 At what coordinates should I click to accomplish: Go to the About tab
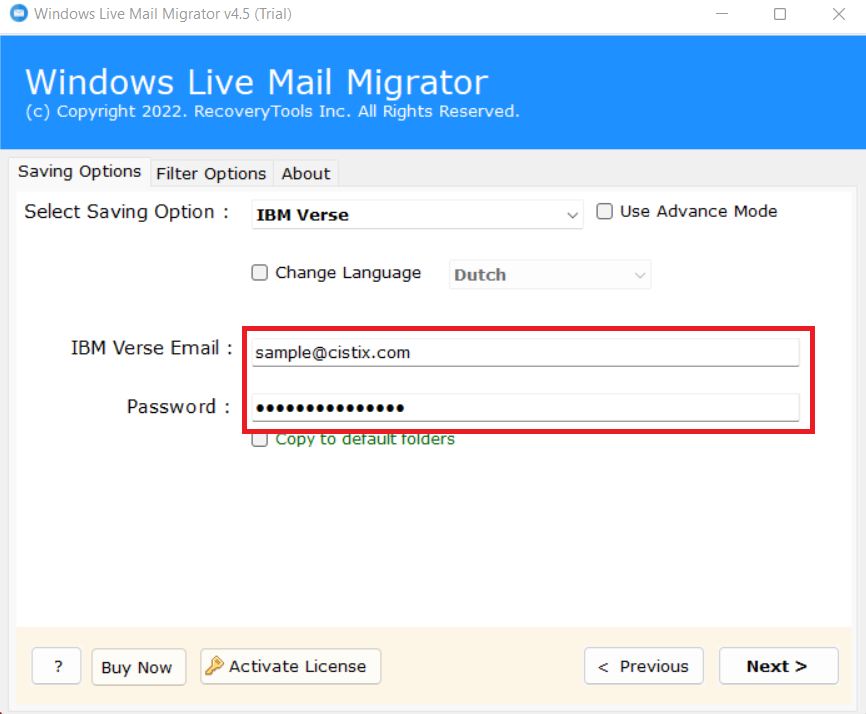pos(305,174)
